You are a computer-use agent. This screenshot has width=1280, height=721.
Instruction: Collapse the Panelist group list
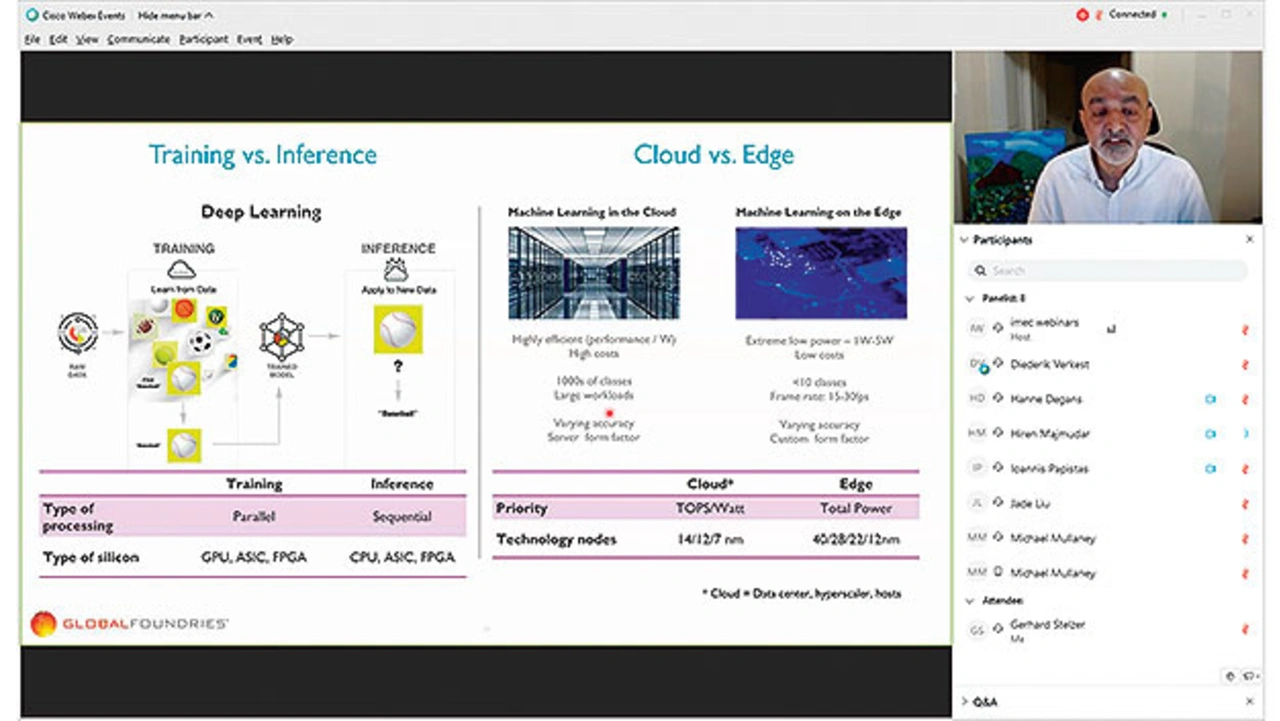click(x=969, y=298)
